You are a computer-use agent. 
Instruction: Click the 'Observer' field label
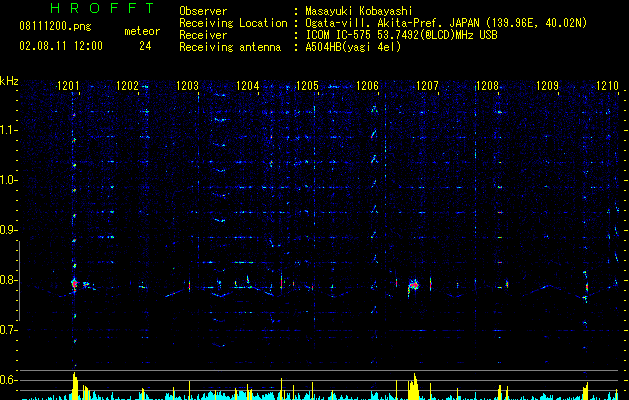[203, 11]
